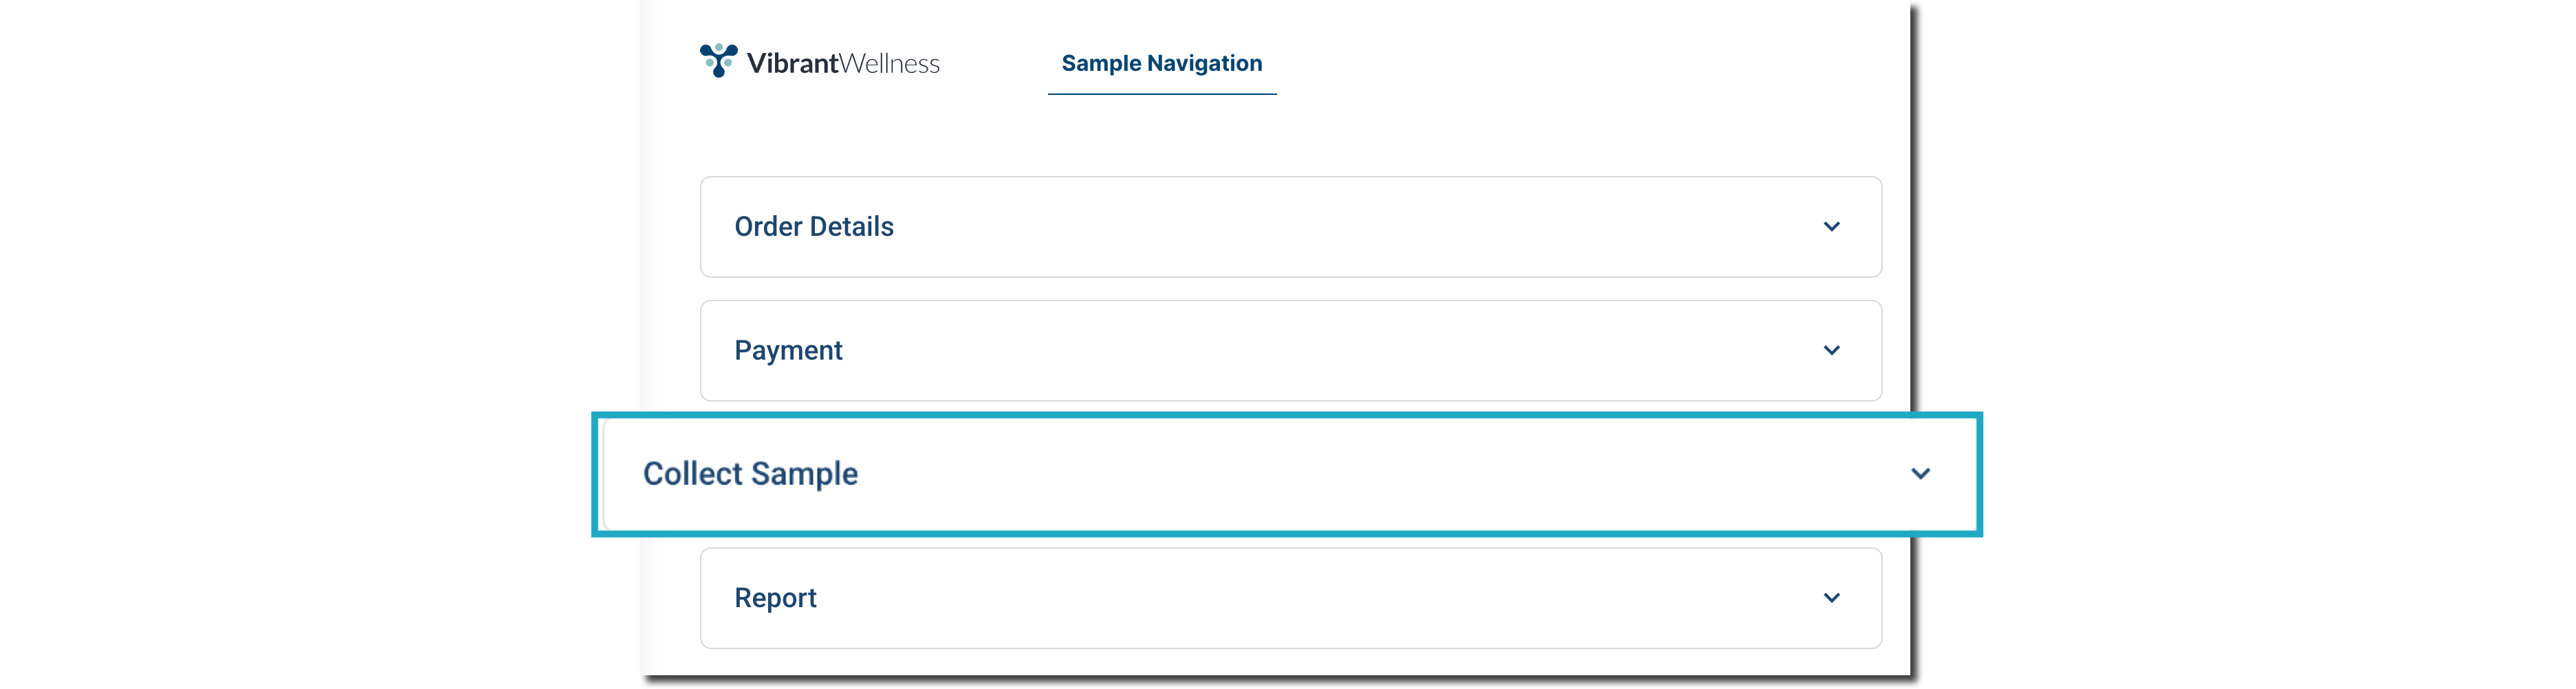Open the Sample Navigation tab
The image size is (2576, 689).
tap(1161, 64)
